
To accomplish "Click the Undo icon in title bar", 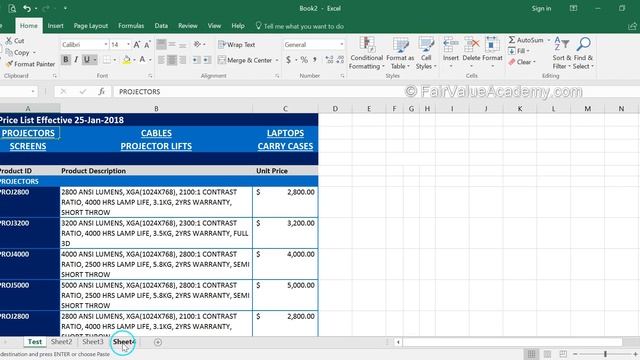I will tap(27, 8).
